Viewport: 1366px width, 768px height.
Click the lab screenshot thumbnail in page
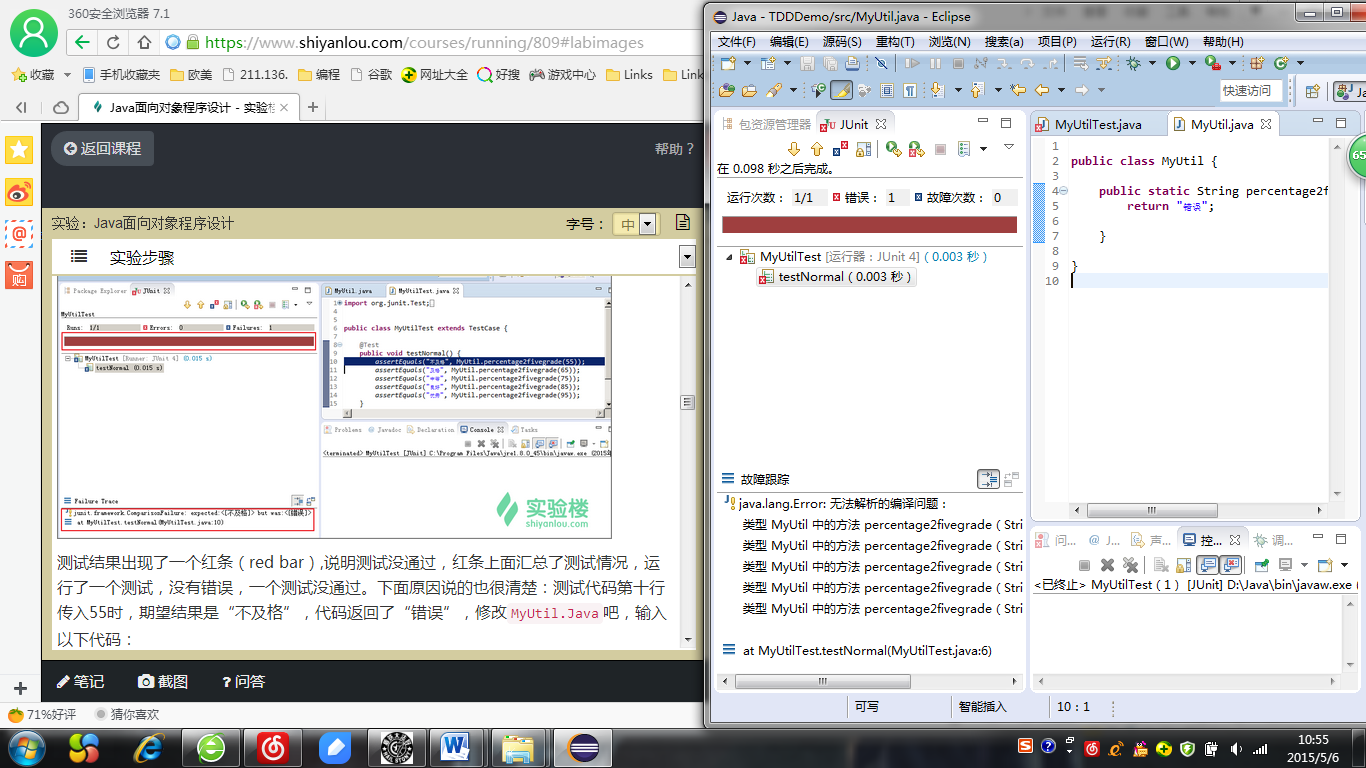tap(334, 408)
